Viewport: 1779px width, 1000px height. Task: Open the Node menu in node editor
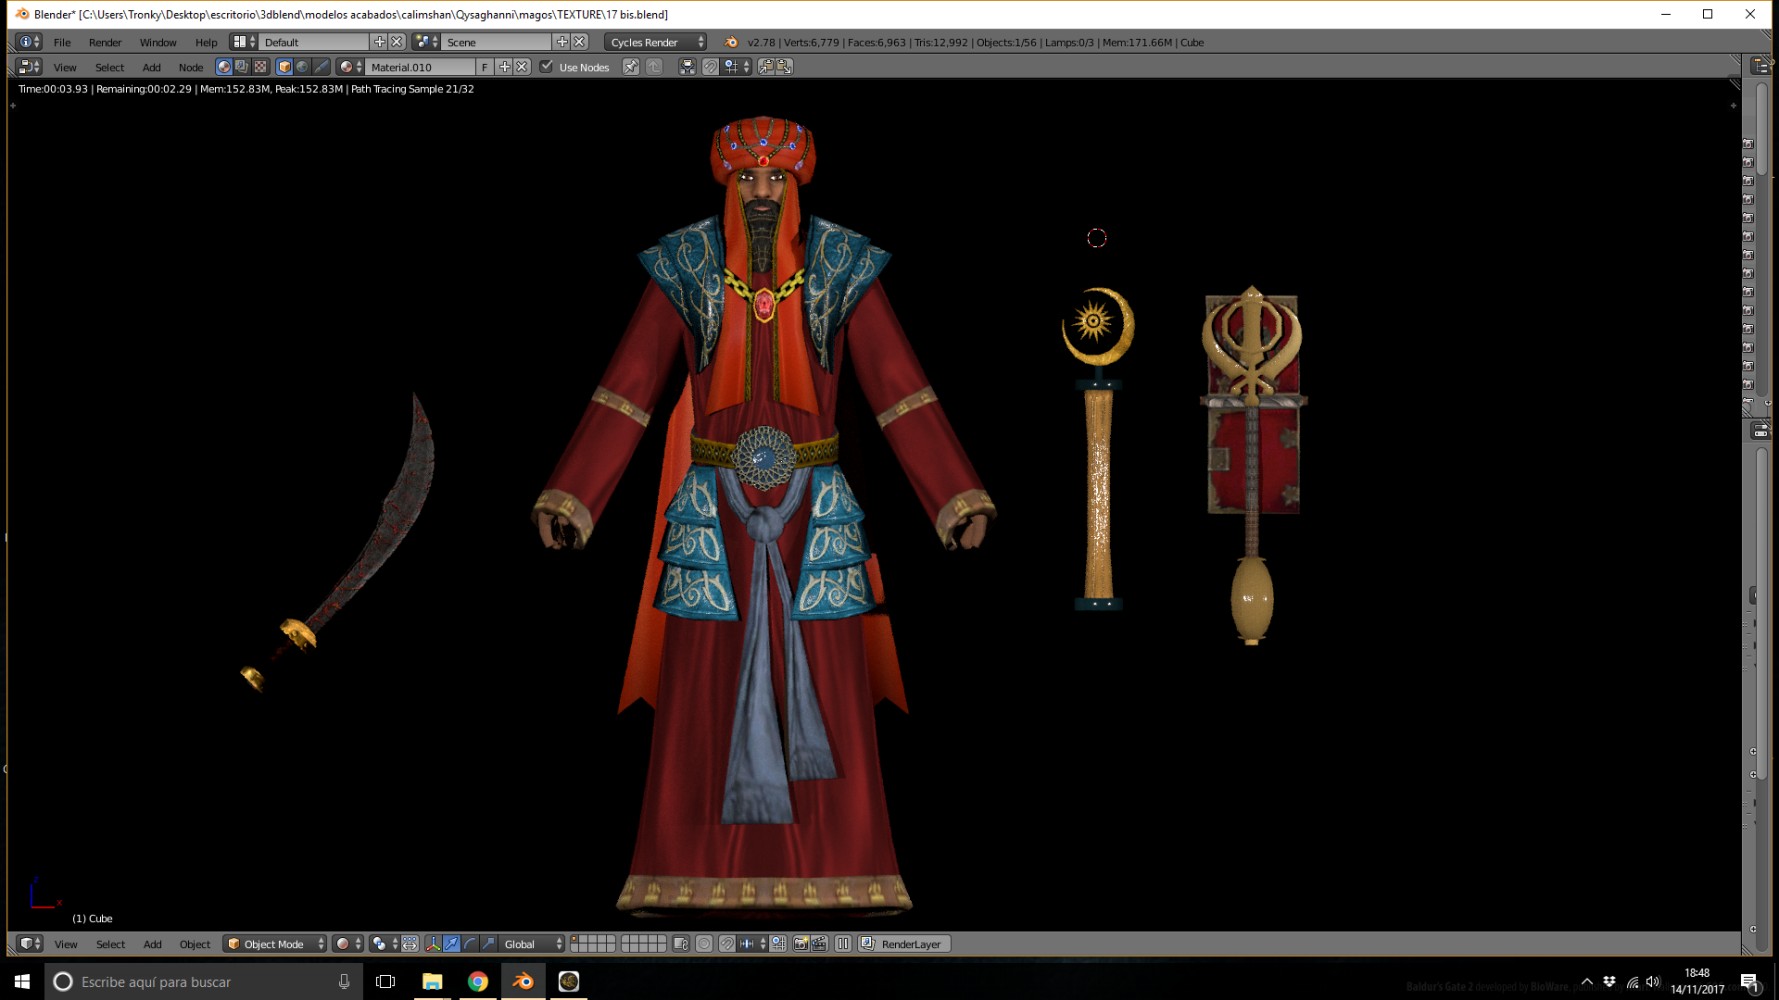click(x=190, y=67)
